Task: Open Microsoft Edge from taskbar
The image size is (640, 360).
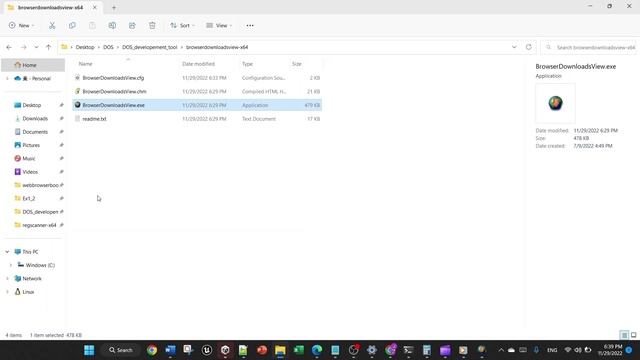Action: [317, 350]
